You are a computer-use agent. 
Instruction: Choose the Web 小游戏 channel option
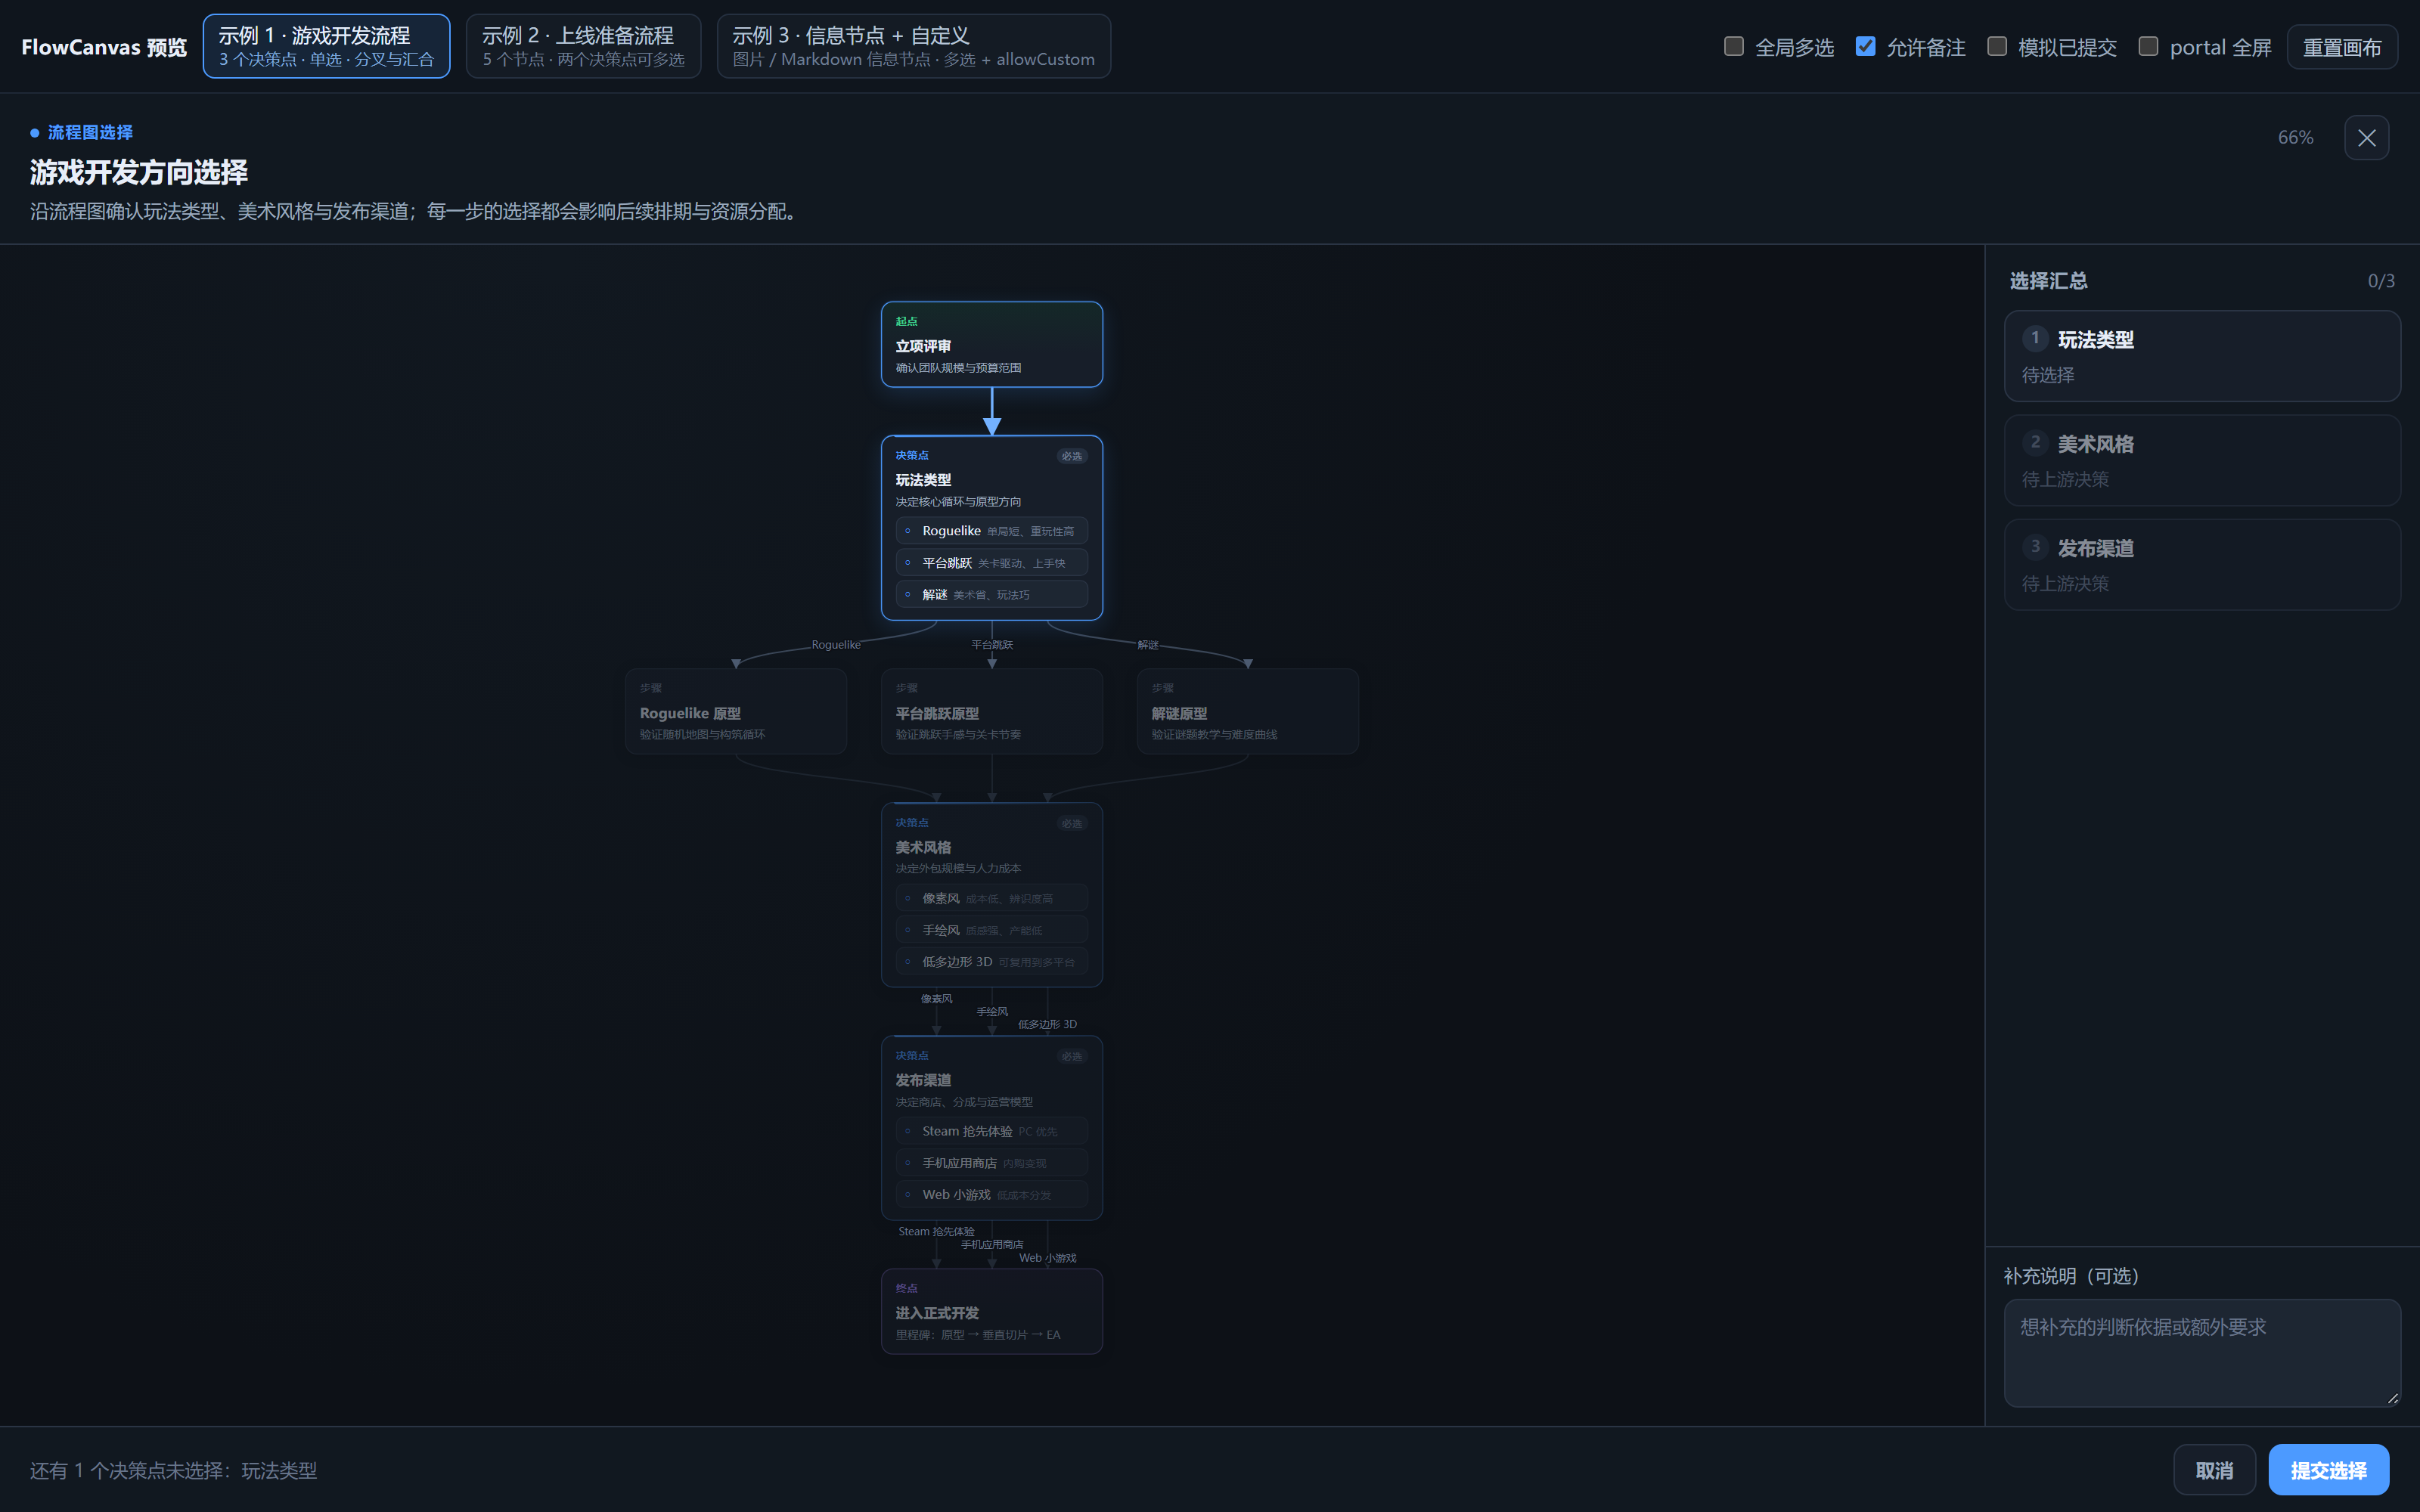pos(991,1195)
